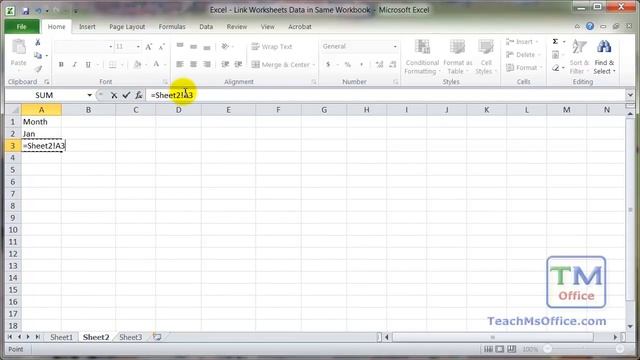Screen dimensions: 640x360
Task: Click the Borders icon
Action: point(112,64)
